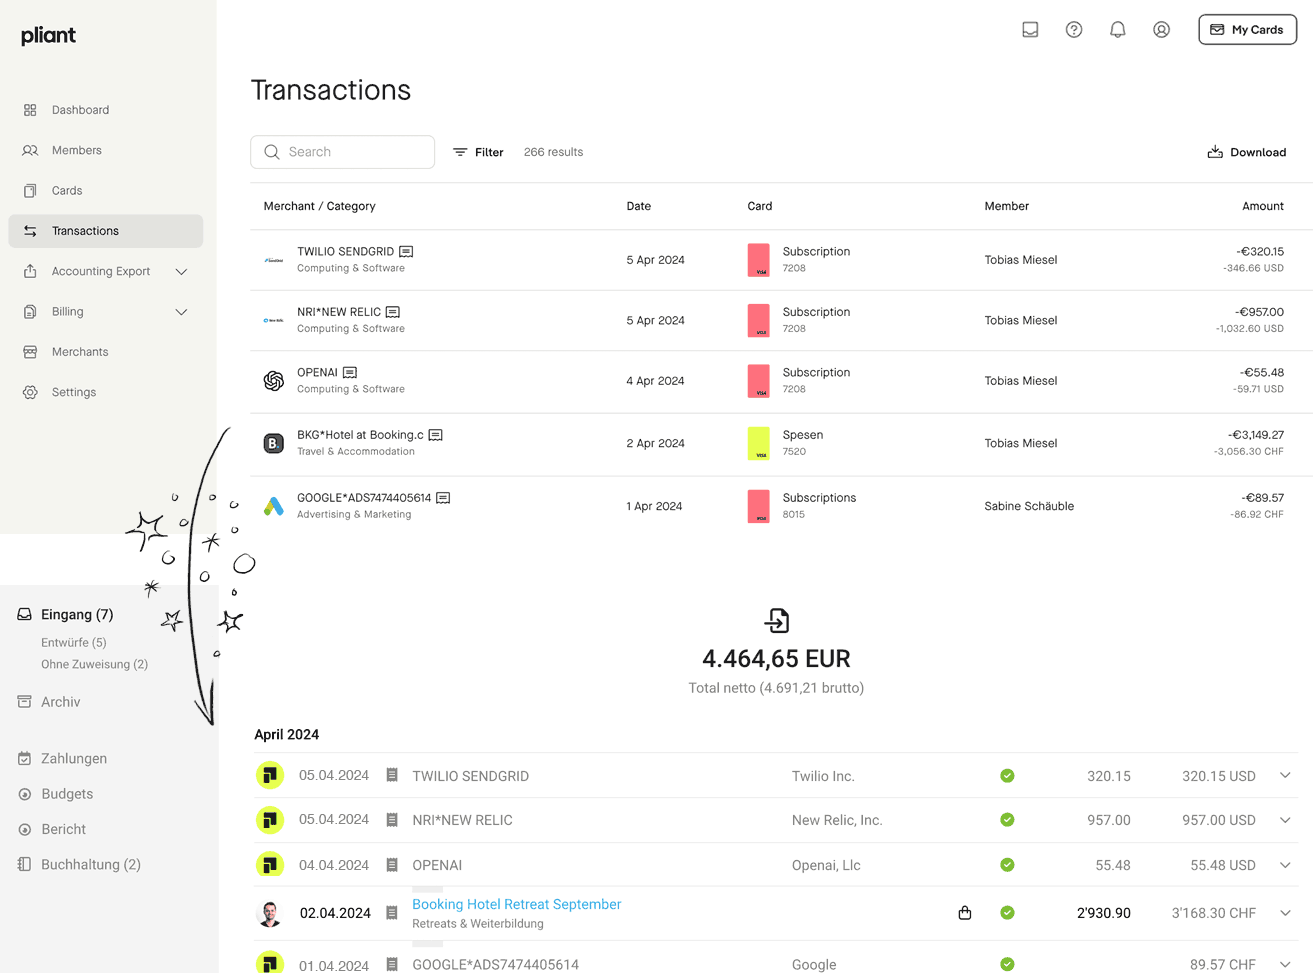
Task: Click the Booking.com merchant logo
Action: pyautogui.click(x=273, y=443)
